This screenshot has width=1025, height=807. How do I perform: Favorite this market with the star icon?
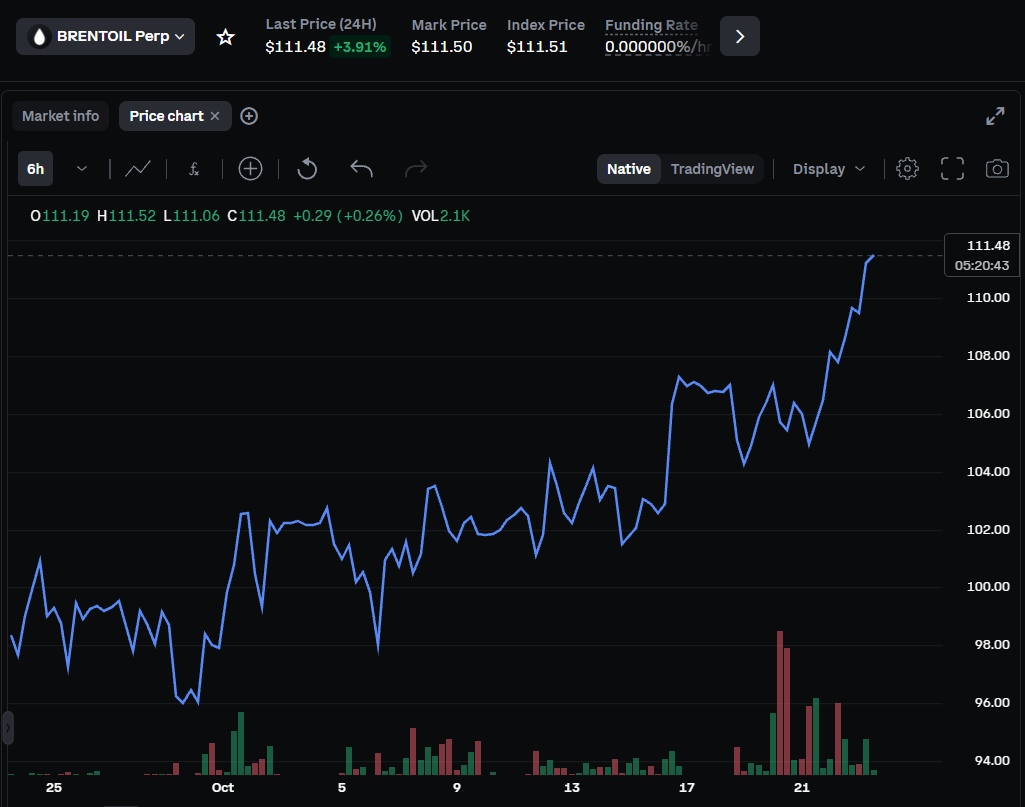(226, 37)
